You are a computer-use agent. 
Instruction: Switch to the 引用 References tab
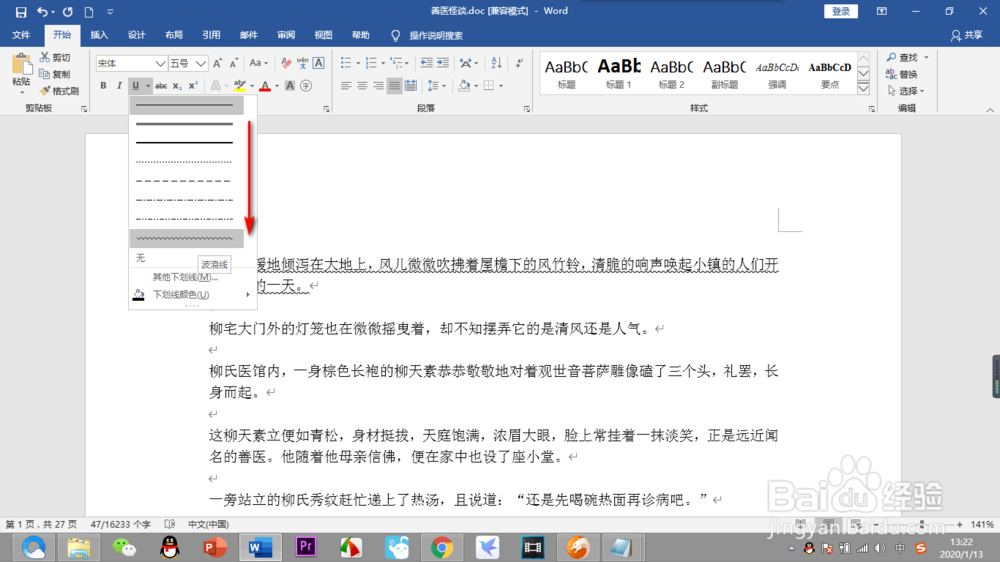211,35
